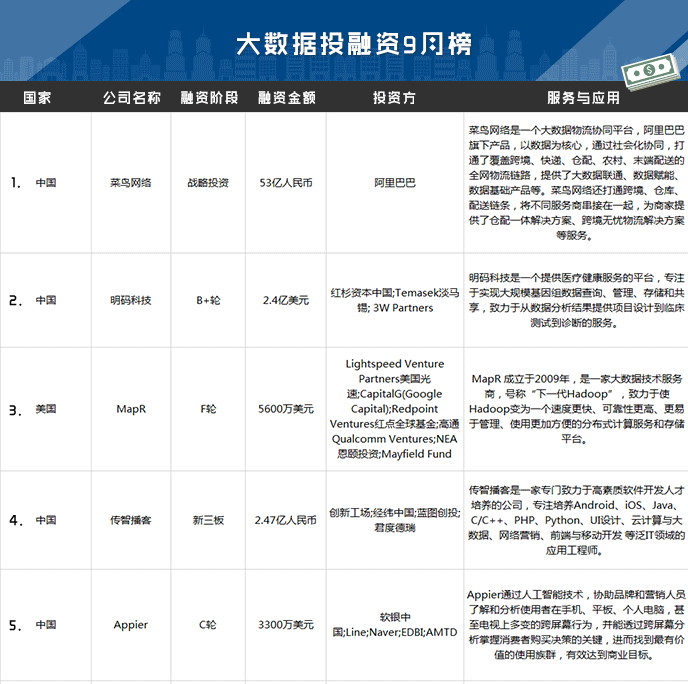Click rank number 1. in 菜鸟网络 row
Viewport: 688px width, 684px height.
[15, 183]
